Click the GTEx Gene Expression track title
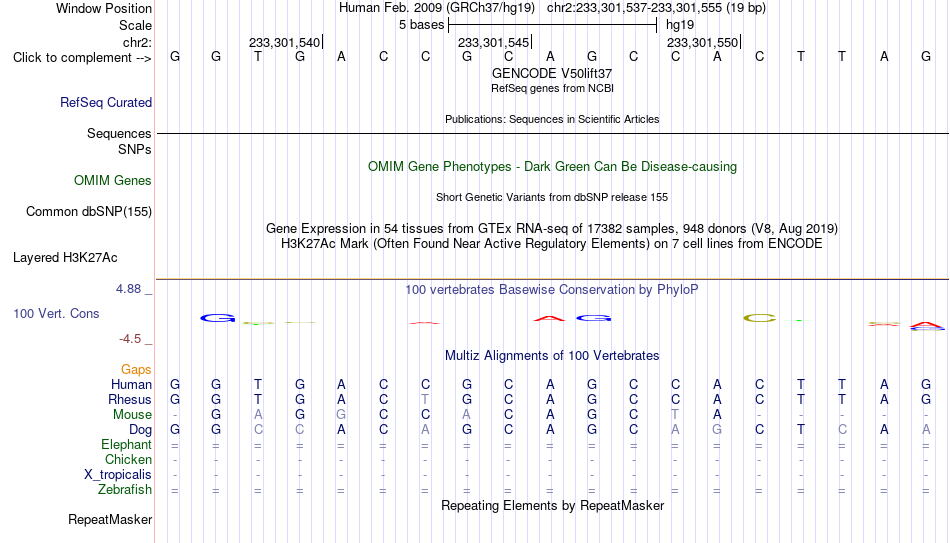 point(552,228)
